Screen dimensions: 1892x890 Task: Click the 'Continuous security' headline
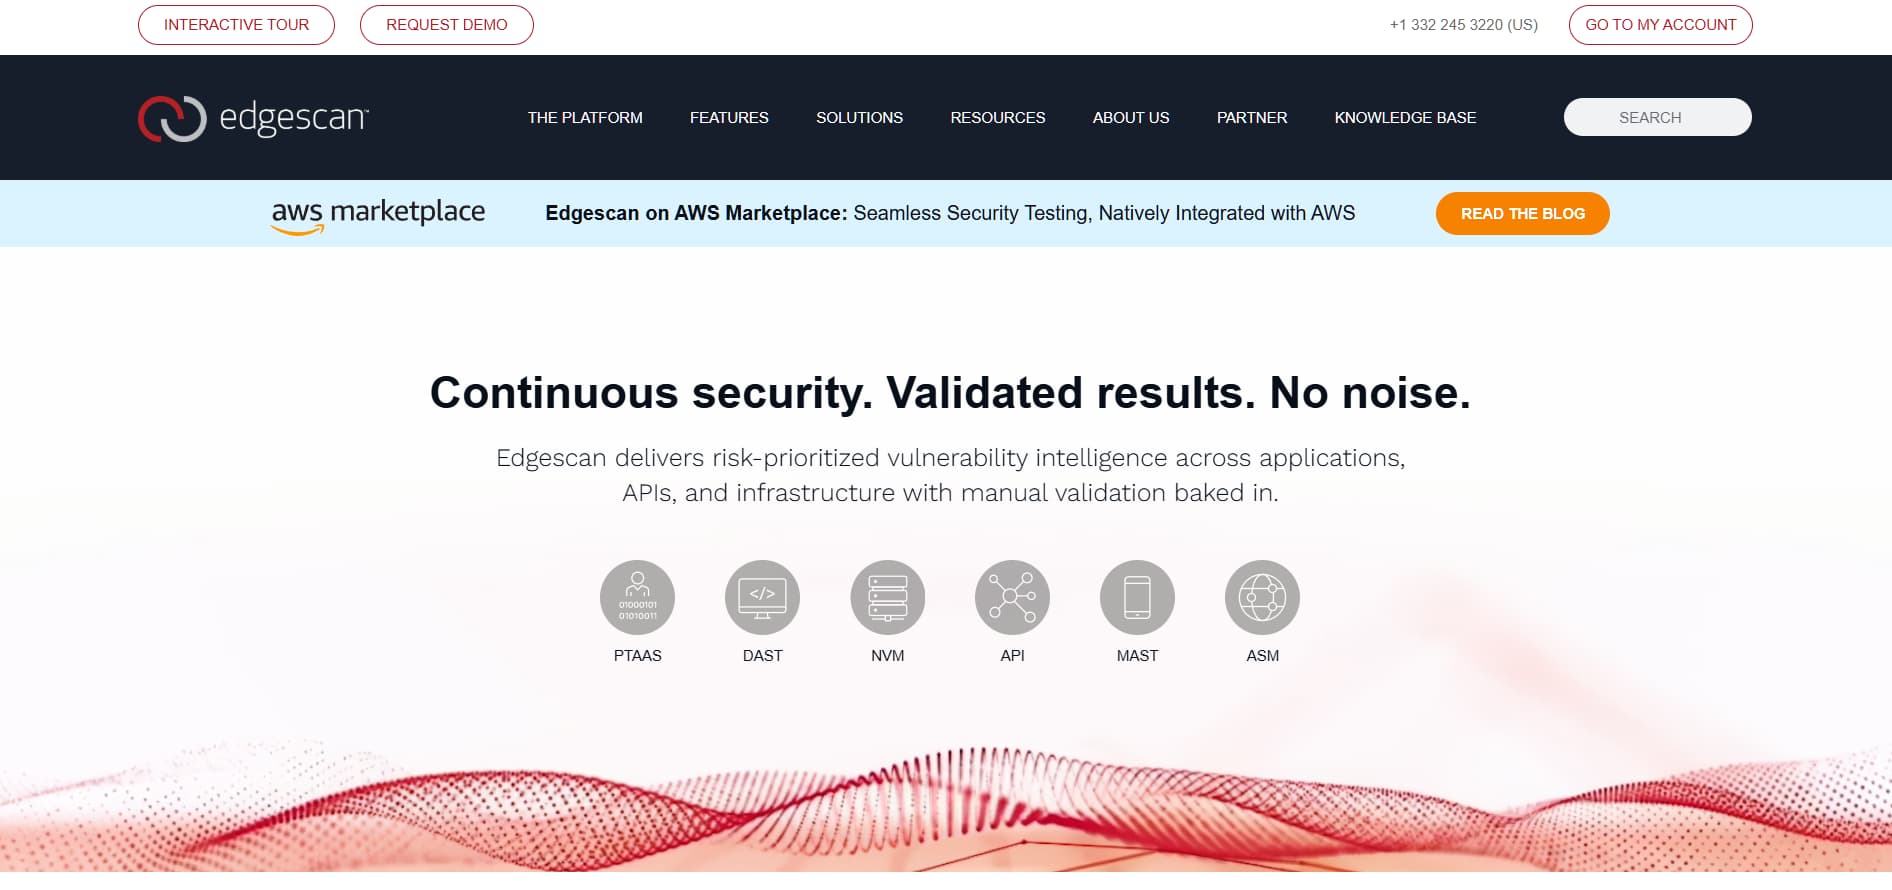[x=950, y=393]
